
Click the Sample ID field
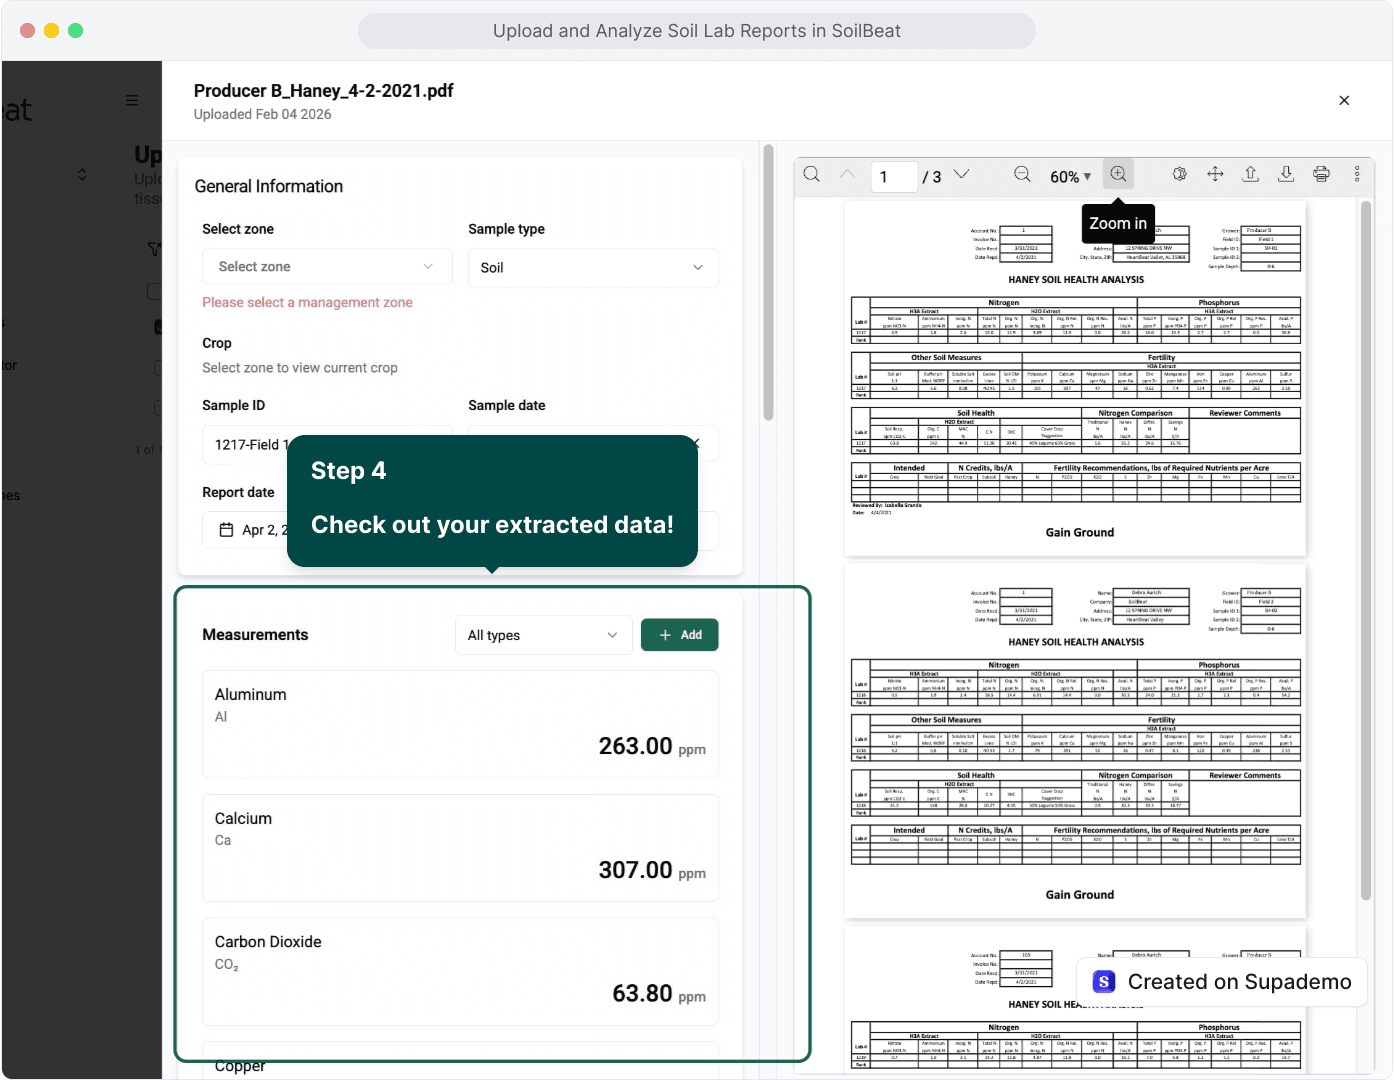[327, 444]
